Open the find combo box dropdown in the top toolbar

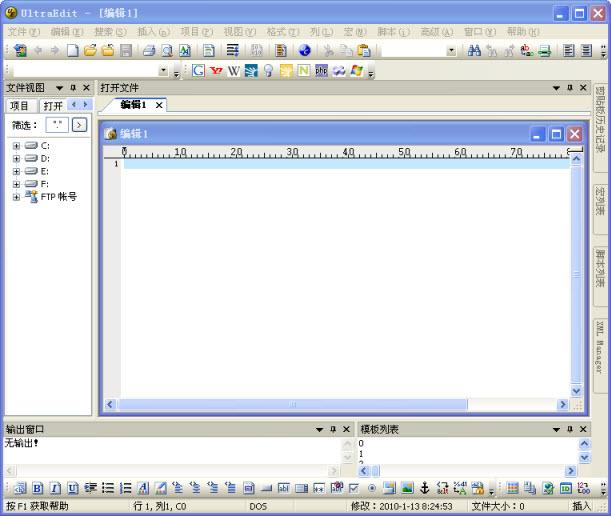click(451, 51)
